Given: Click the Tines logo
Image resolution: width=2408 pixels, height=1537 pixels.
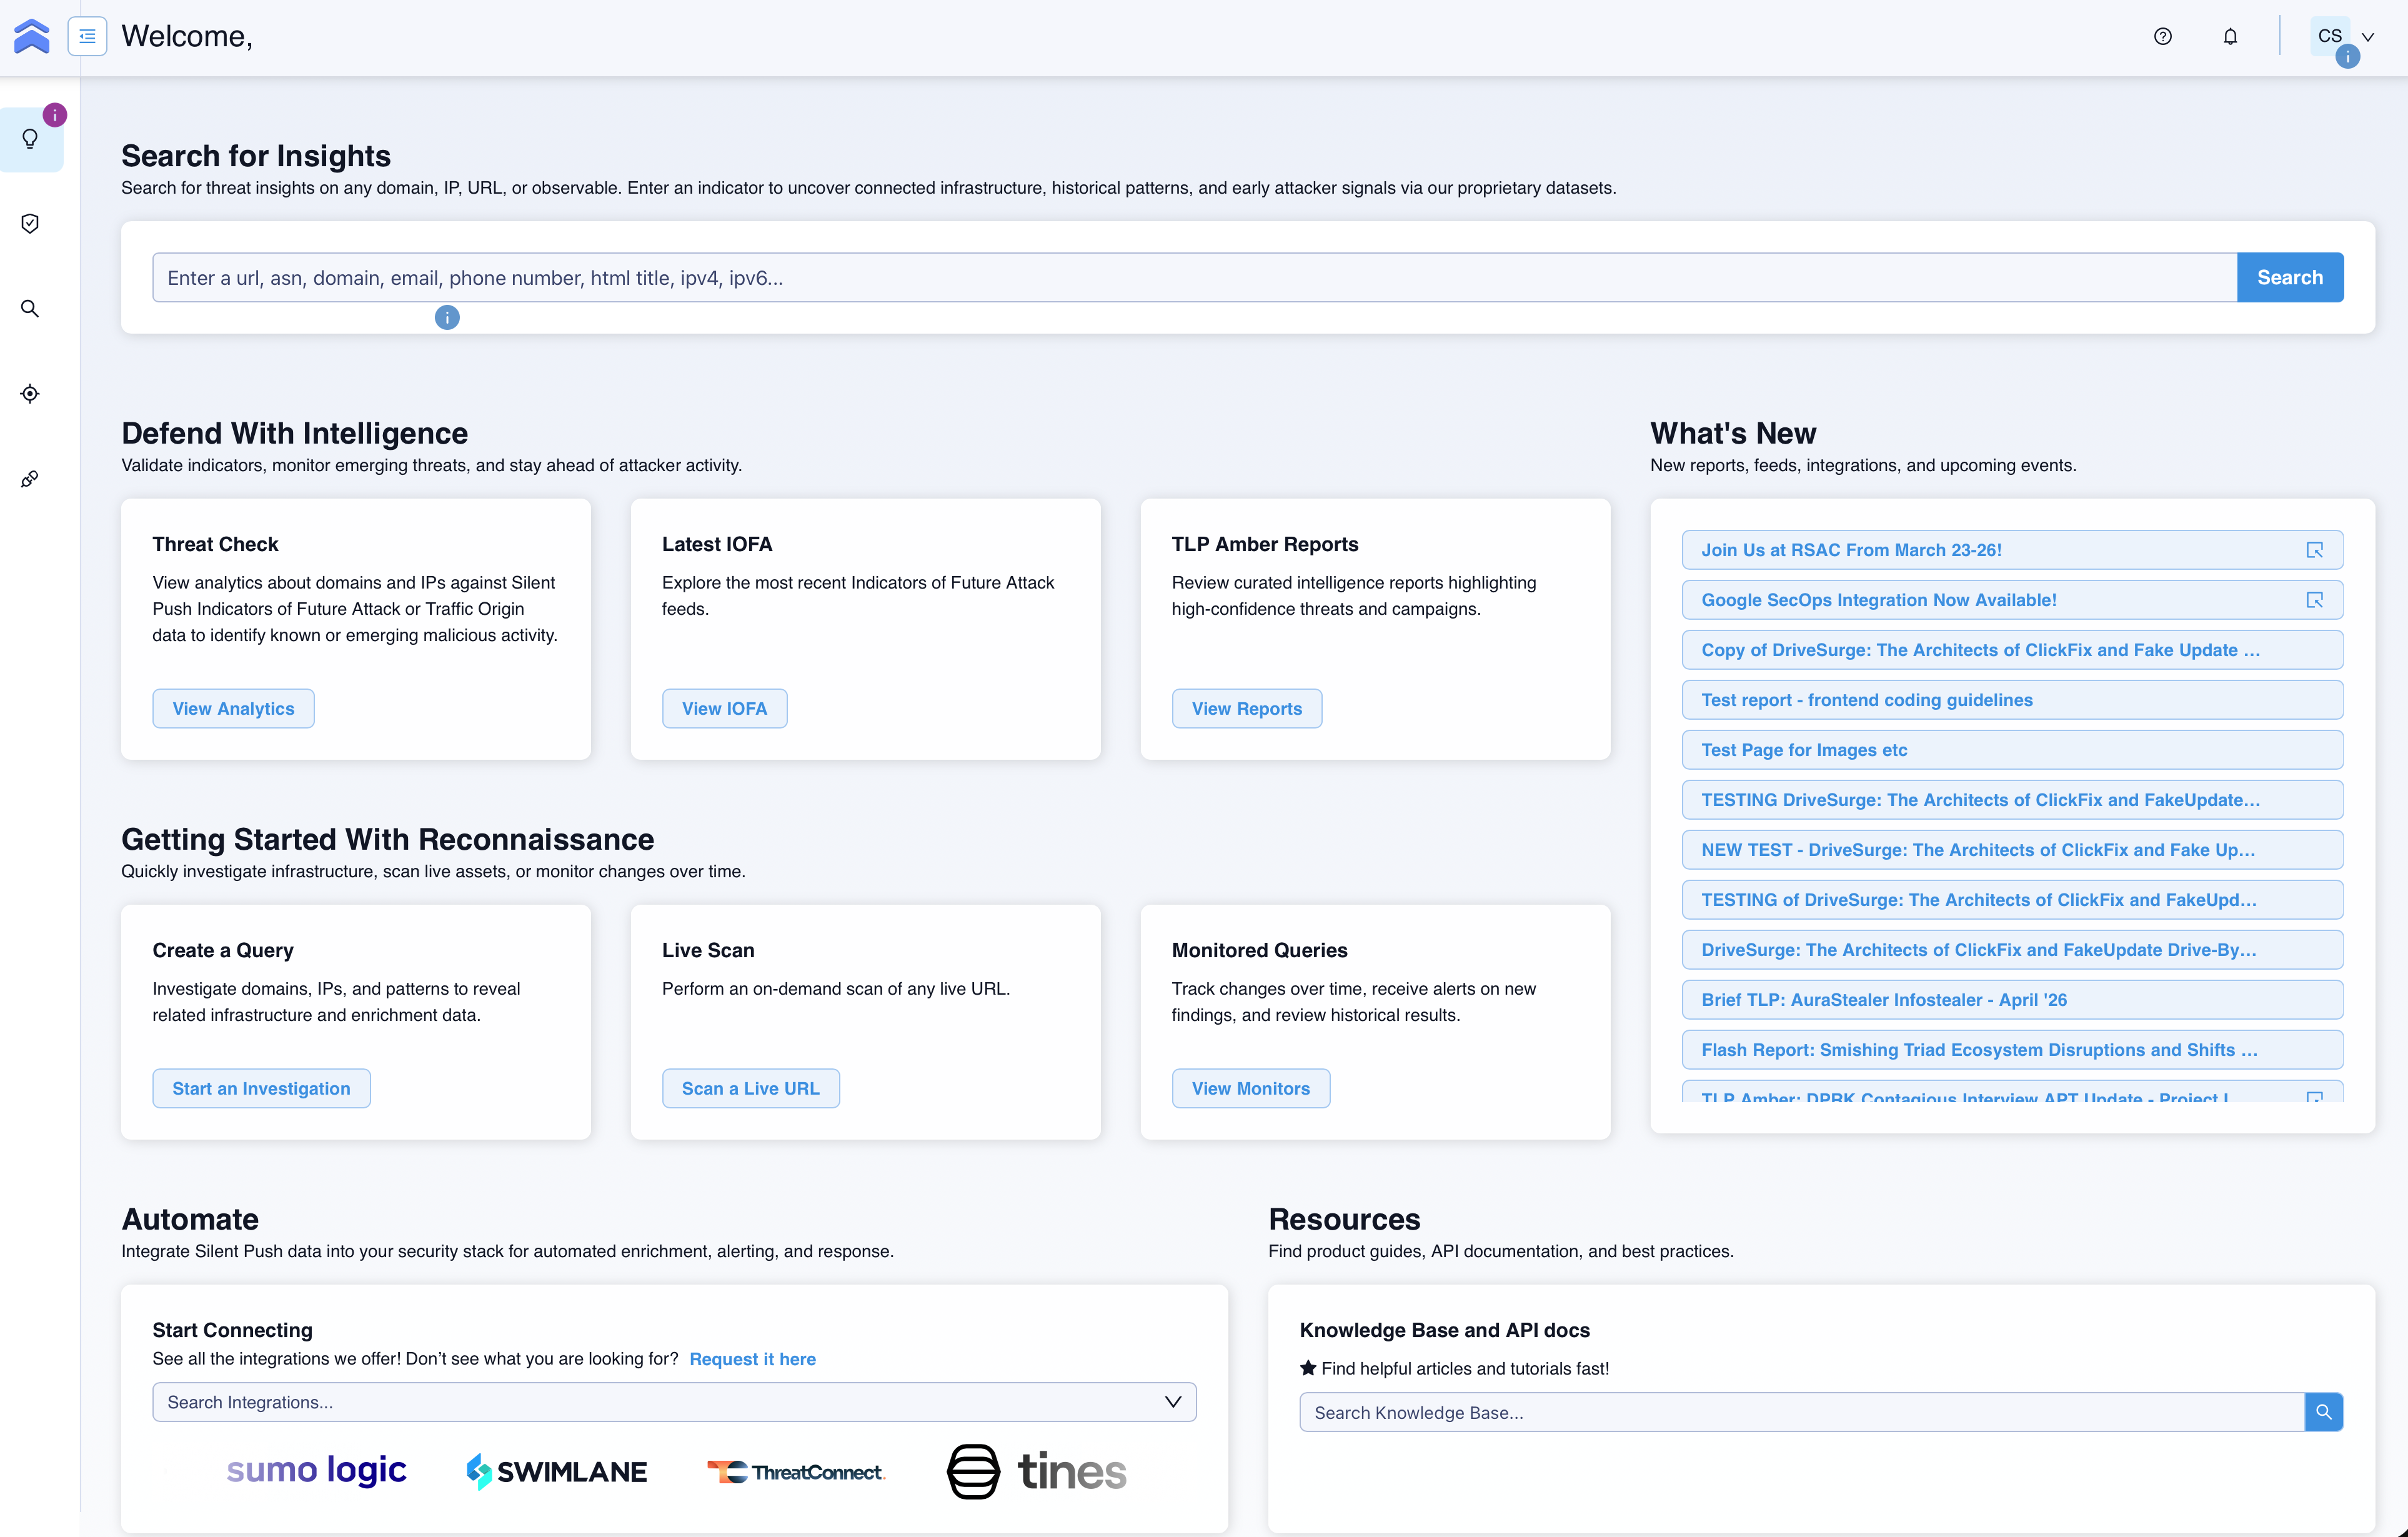Looking at the screenshot, I should pyautogui.click(x=1036, y=1471).
